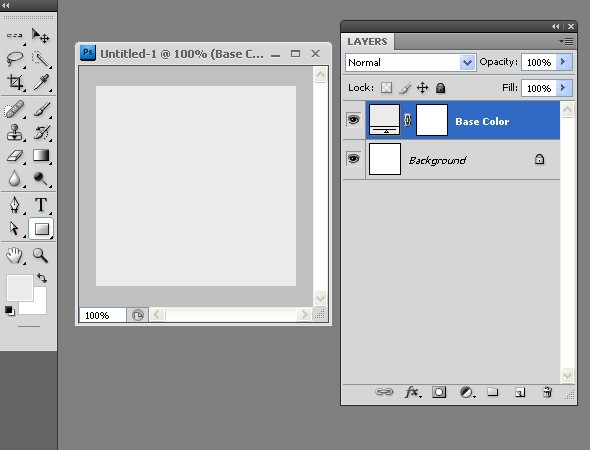Select the Zoom magnifier tool

(41, 255)
